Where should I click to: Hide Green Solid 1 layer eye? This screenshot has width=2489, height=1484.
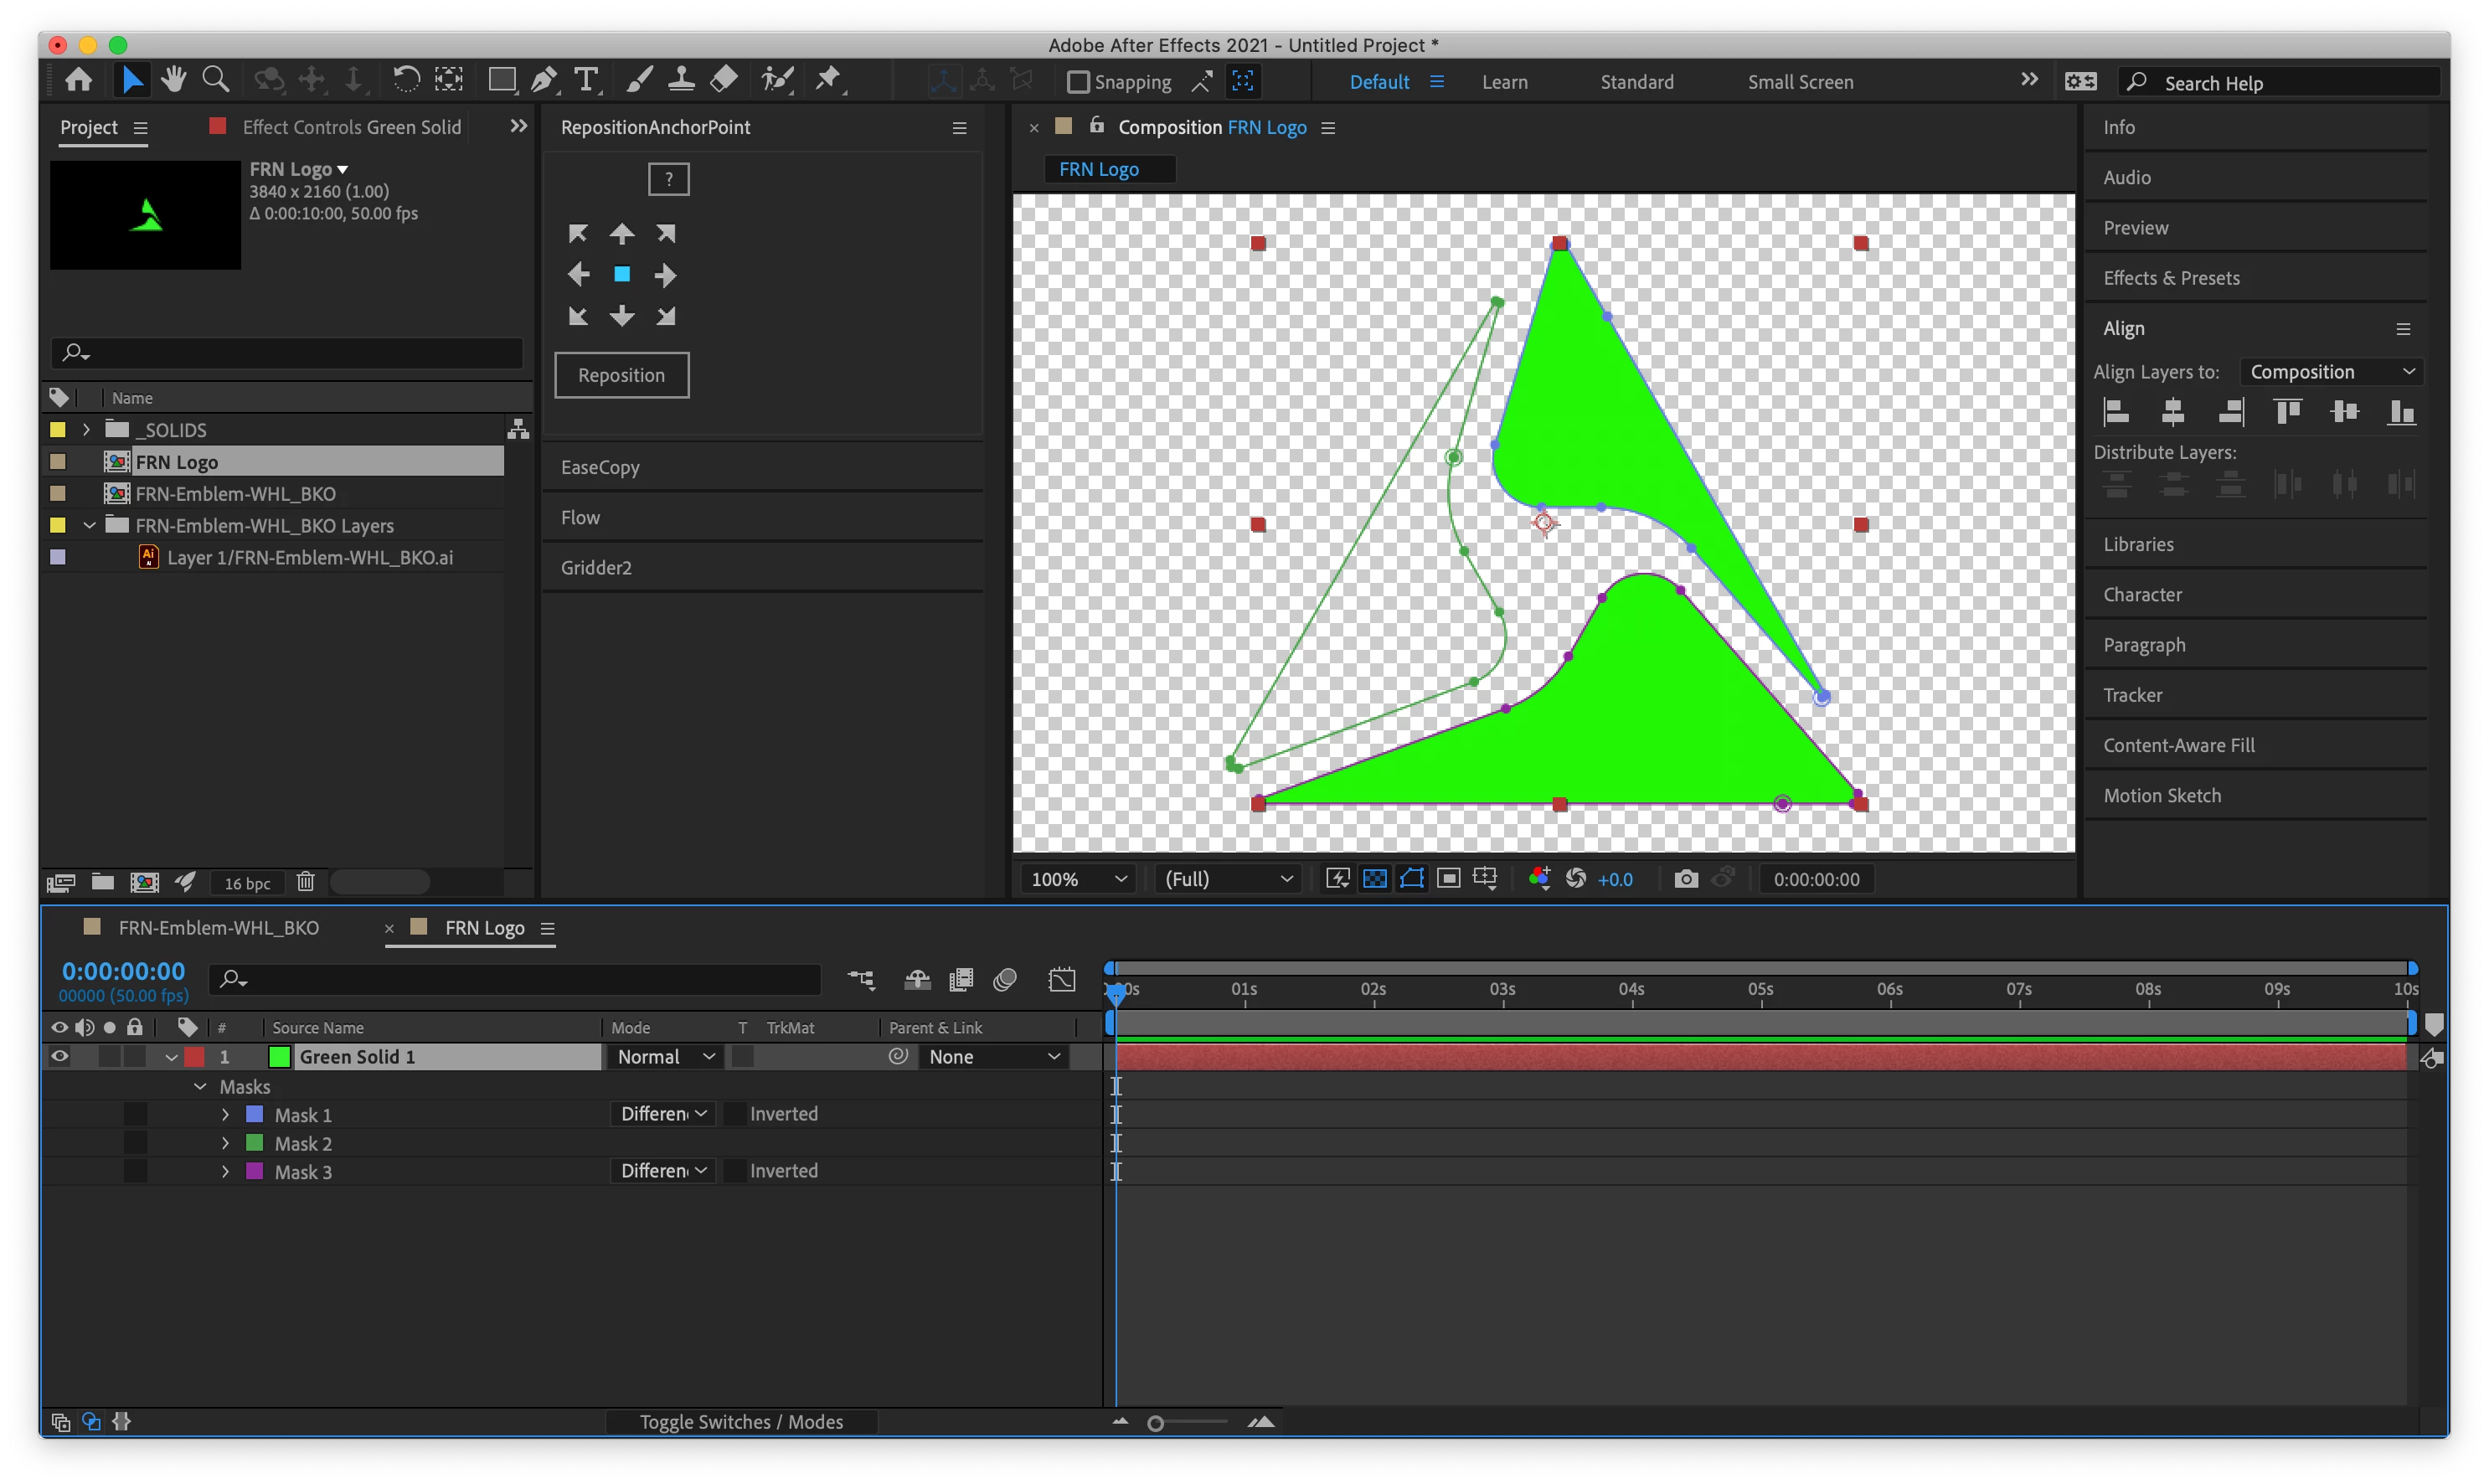60,1057
